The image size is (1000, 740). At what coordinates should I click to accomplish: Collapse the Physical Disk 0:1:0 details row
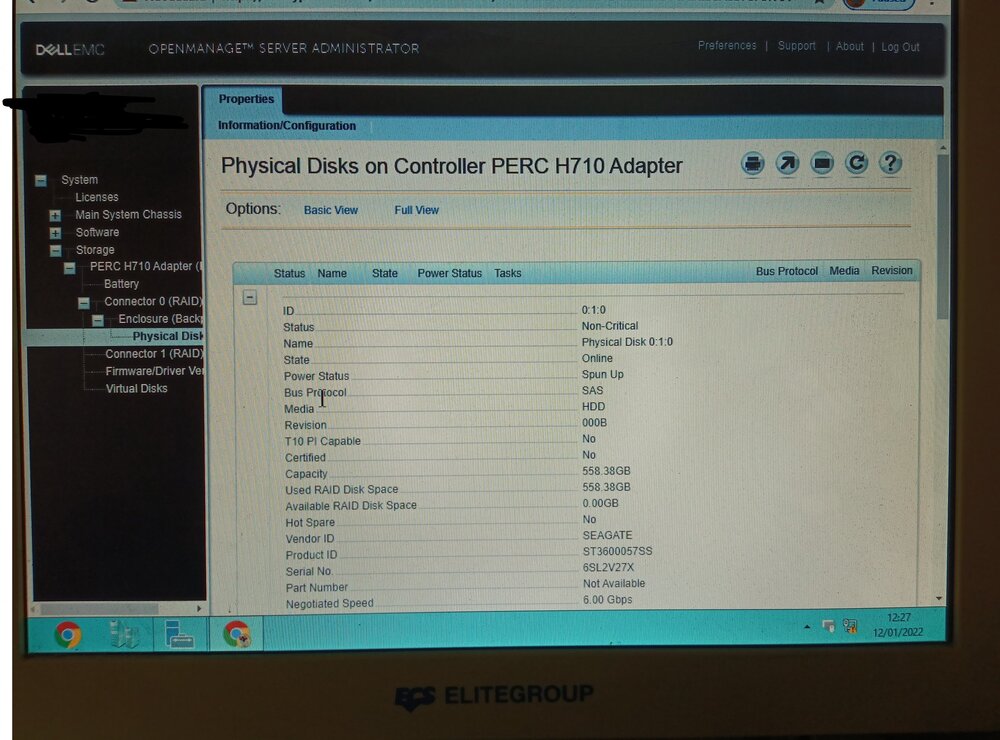[250, 297]
